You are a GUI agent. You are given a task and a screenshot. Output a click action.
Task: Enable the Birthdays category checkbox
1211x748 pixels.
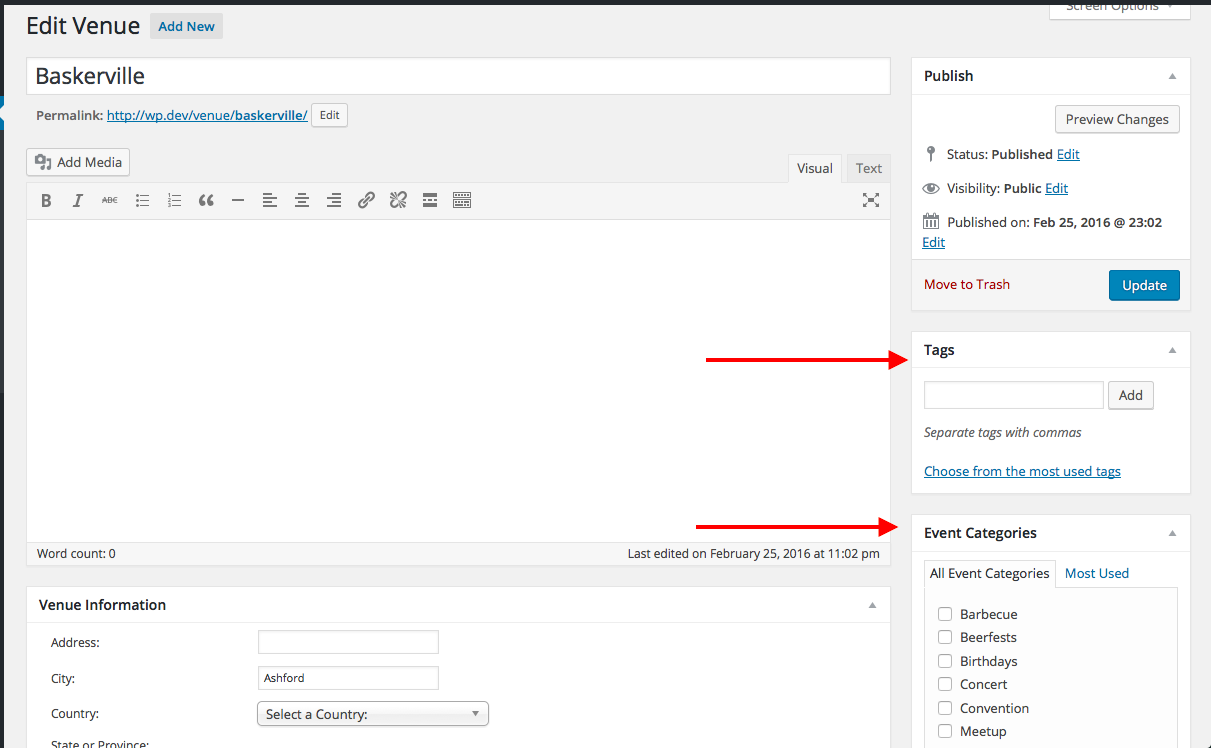pos(944,661)
